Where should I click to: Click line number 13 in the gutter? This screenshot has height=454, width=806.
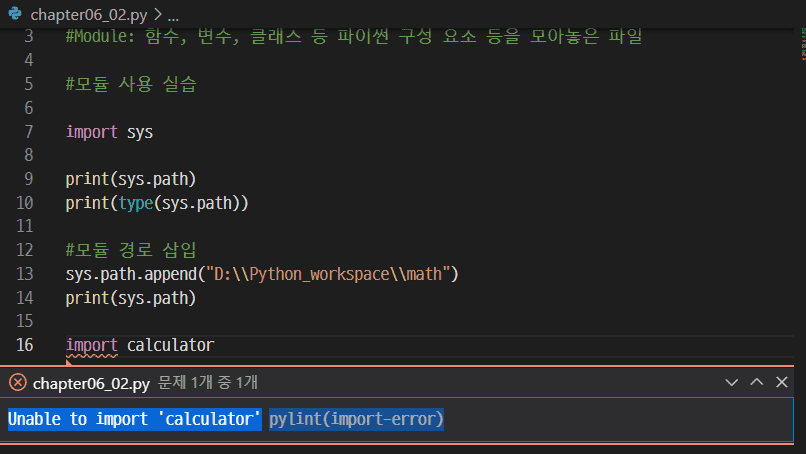(25, 273)
